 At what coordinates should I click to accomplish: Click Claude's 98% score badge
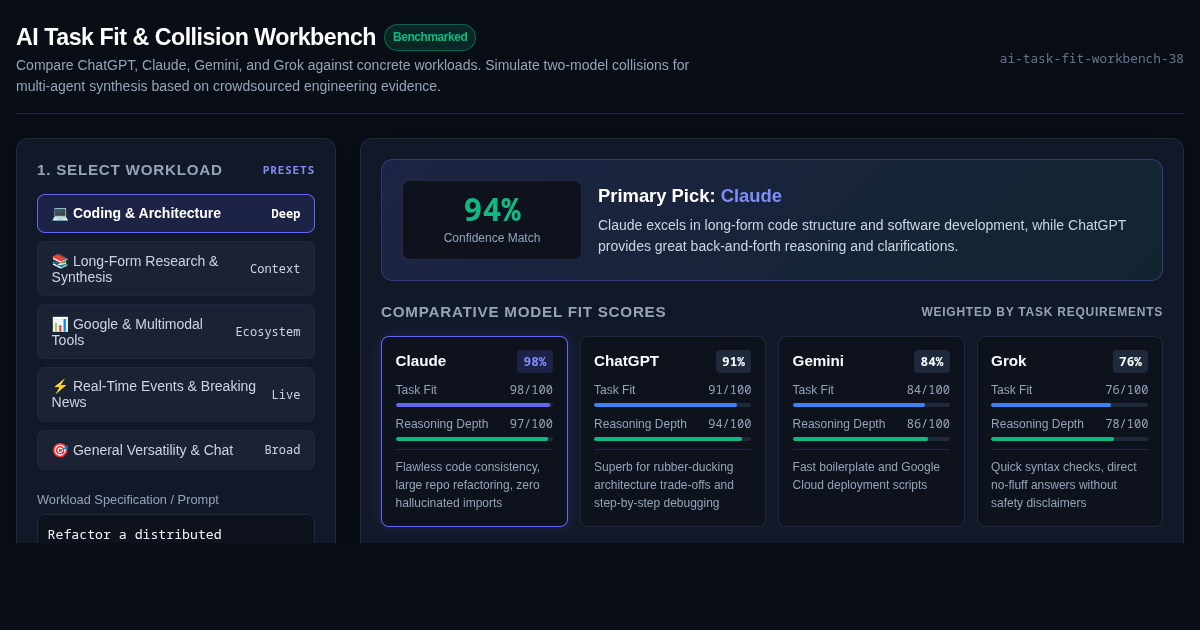click(535, 361)
